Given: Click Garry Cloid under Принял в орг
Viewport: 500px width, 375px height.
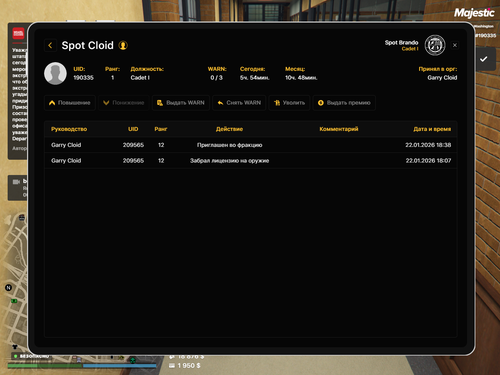Looking at the screenshot, I should pos(442,78).
